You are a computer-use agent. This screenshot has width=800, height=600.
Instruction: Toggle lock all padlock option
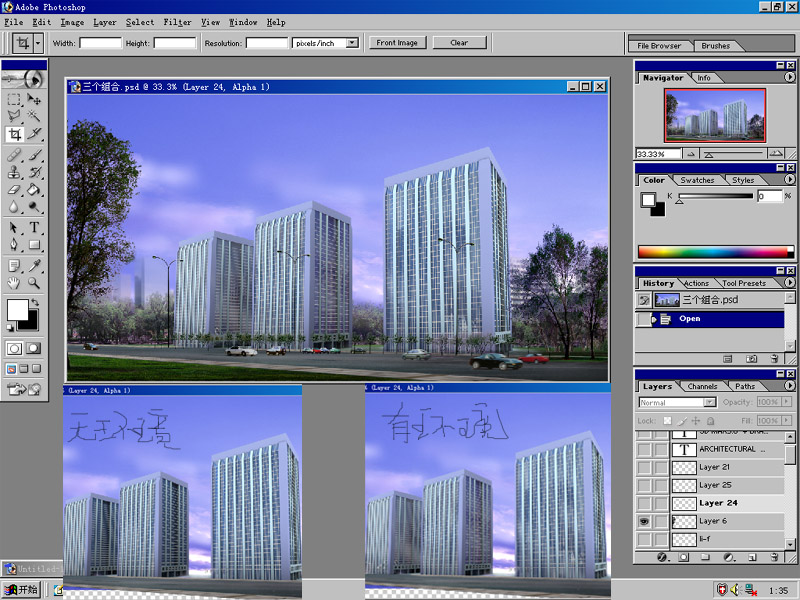pos(710,421)
